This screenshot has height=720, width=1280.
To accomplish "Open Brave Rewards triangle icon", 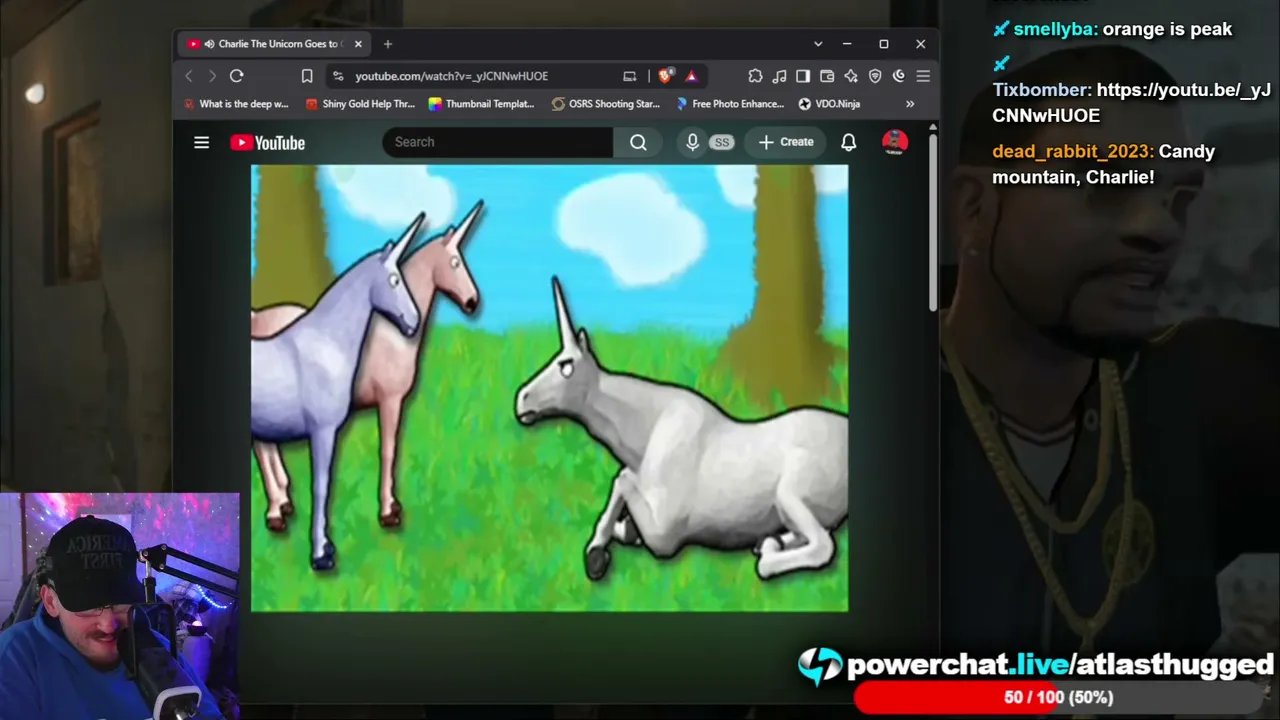I will point(691,76).
